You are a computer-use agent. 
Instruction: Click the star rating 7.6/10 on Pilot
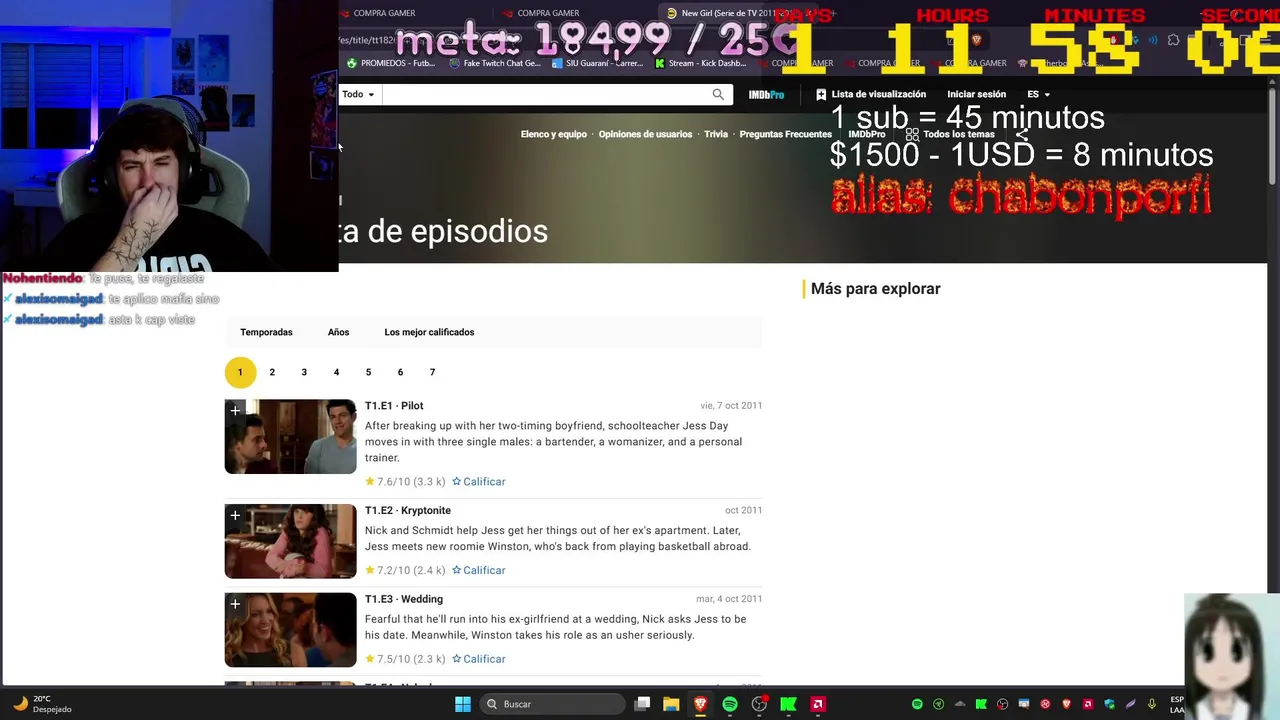pyautogui.click(x=405, y=481)
